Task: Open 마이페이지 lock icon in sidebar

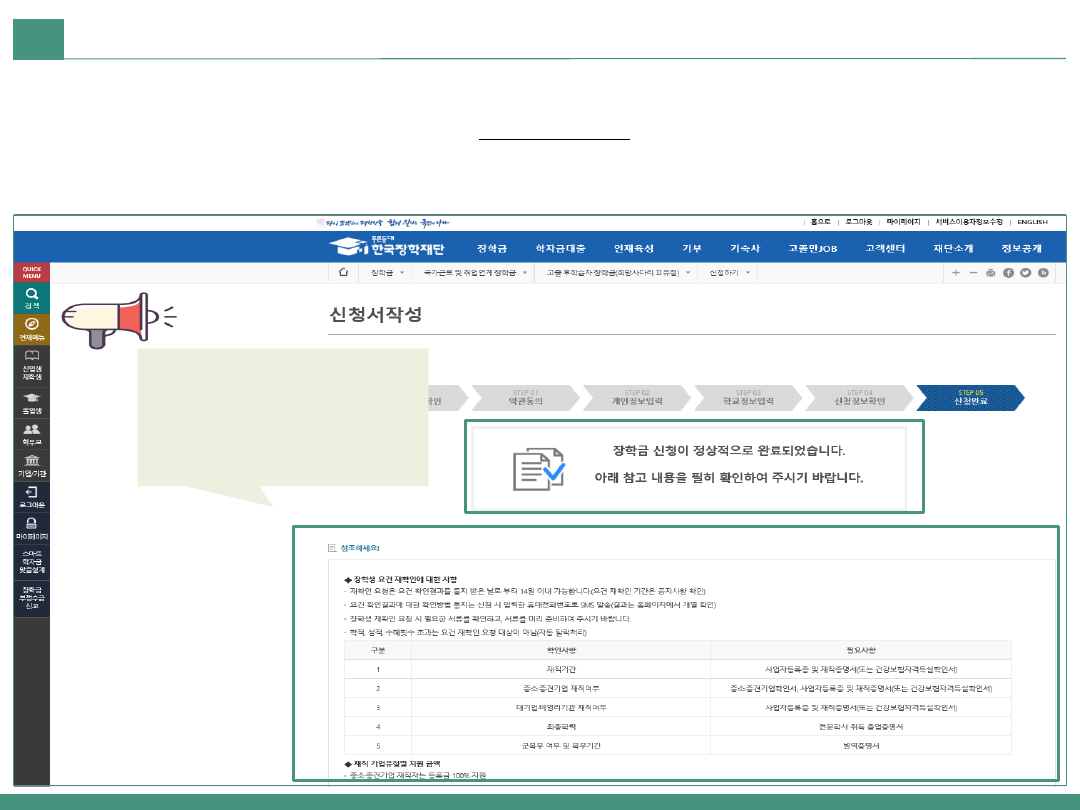Action: [32, 527]
